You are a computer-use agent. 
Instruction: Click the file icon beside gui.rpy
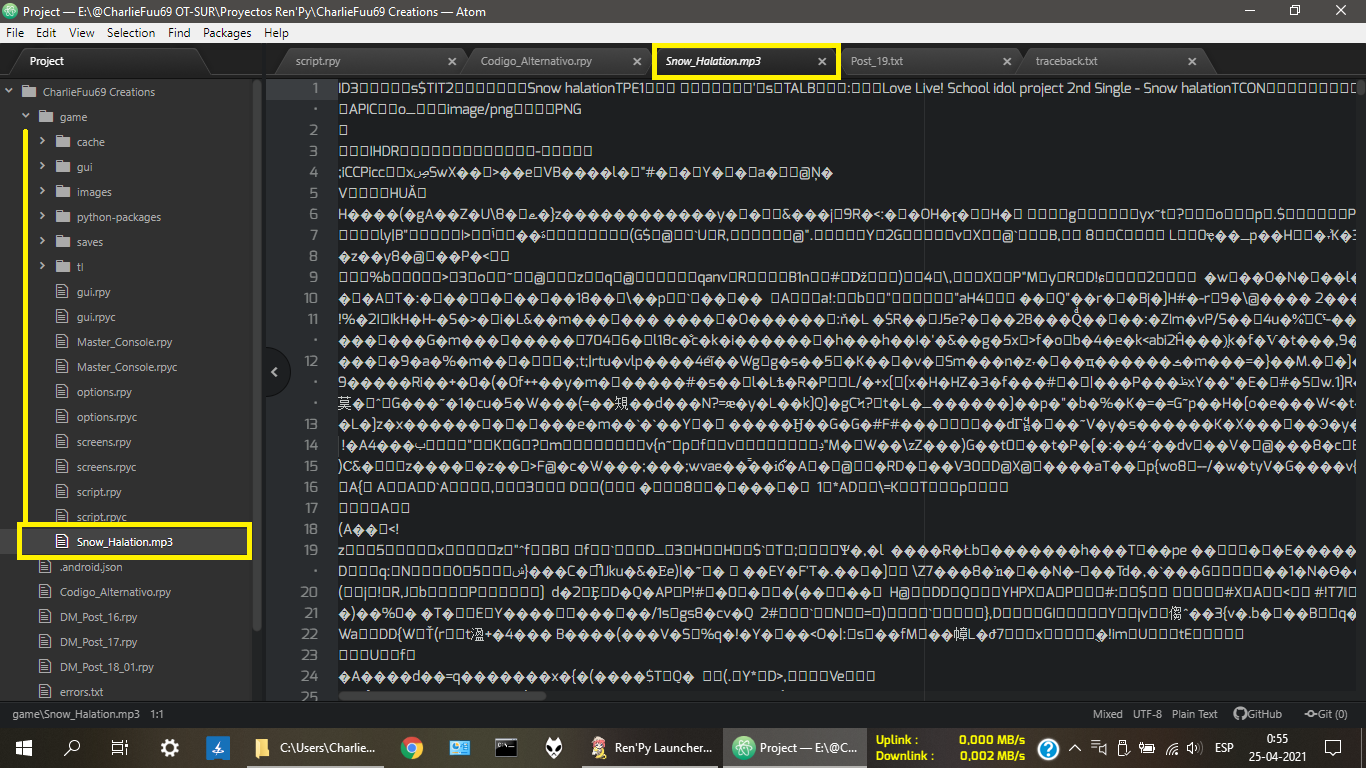[63, 292]
